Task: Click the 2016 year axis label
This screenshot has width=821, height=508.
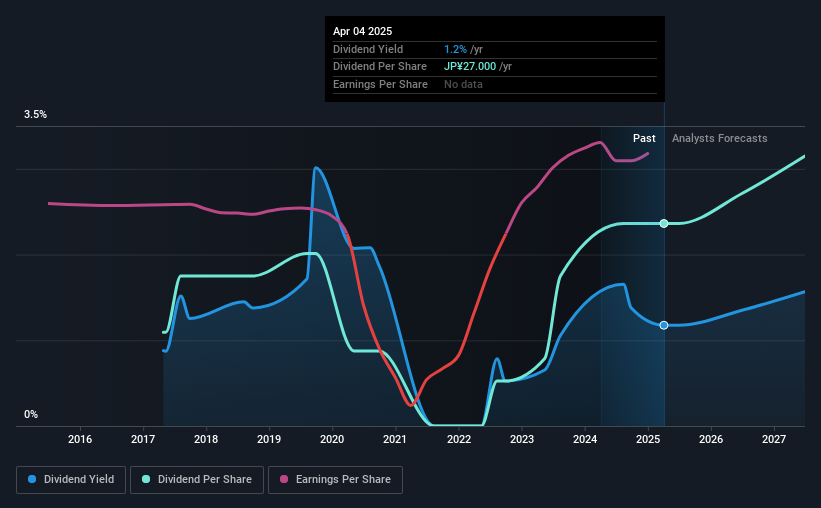Action: [80, 439]
